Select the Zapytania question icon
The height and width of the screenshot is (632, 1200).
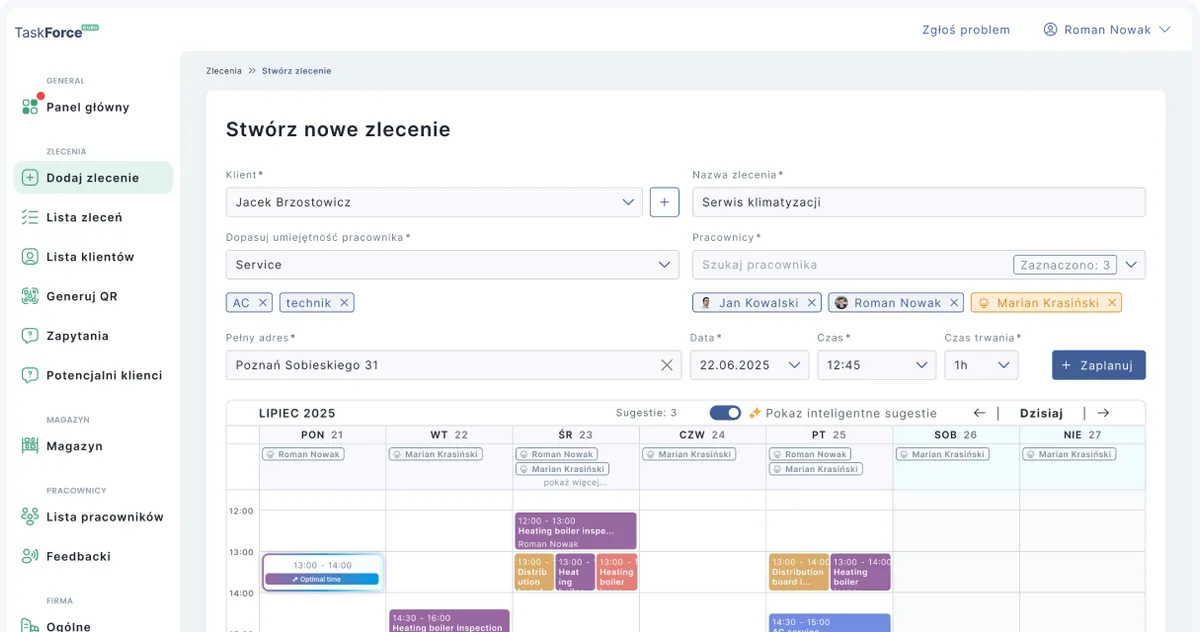(x=30, y=335)
